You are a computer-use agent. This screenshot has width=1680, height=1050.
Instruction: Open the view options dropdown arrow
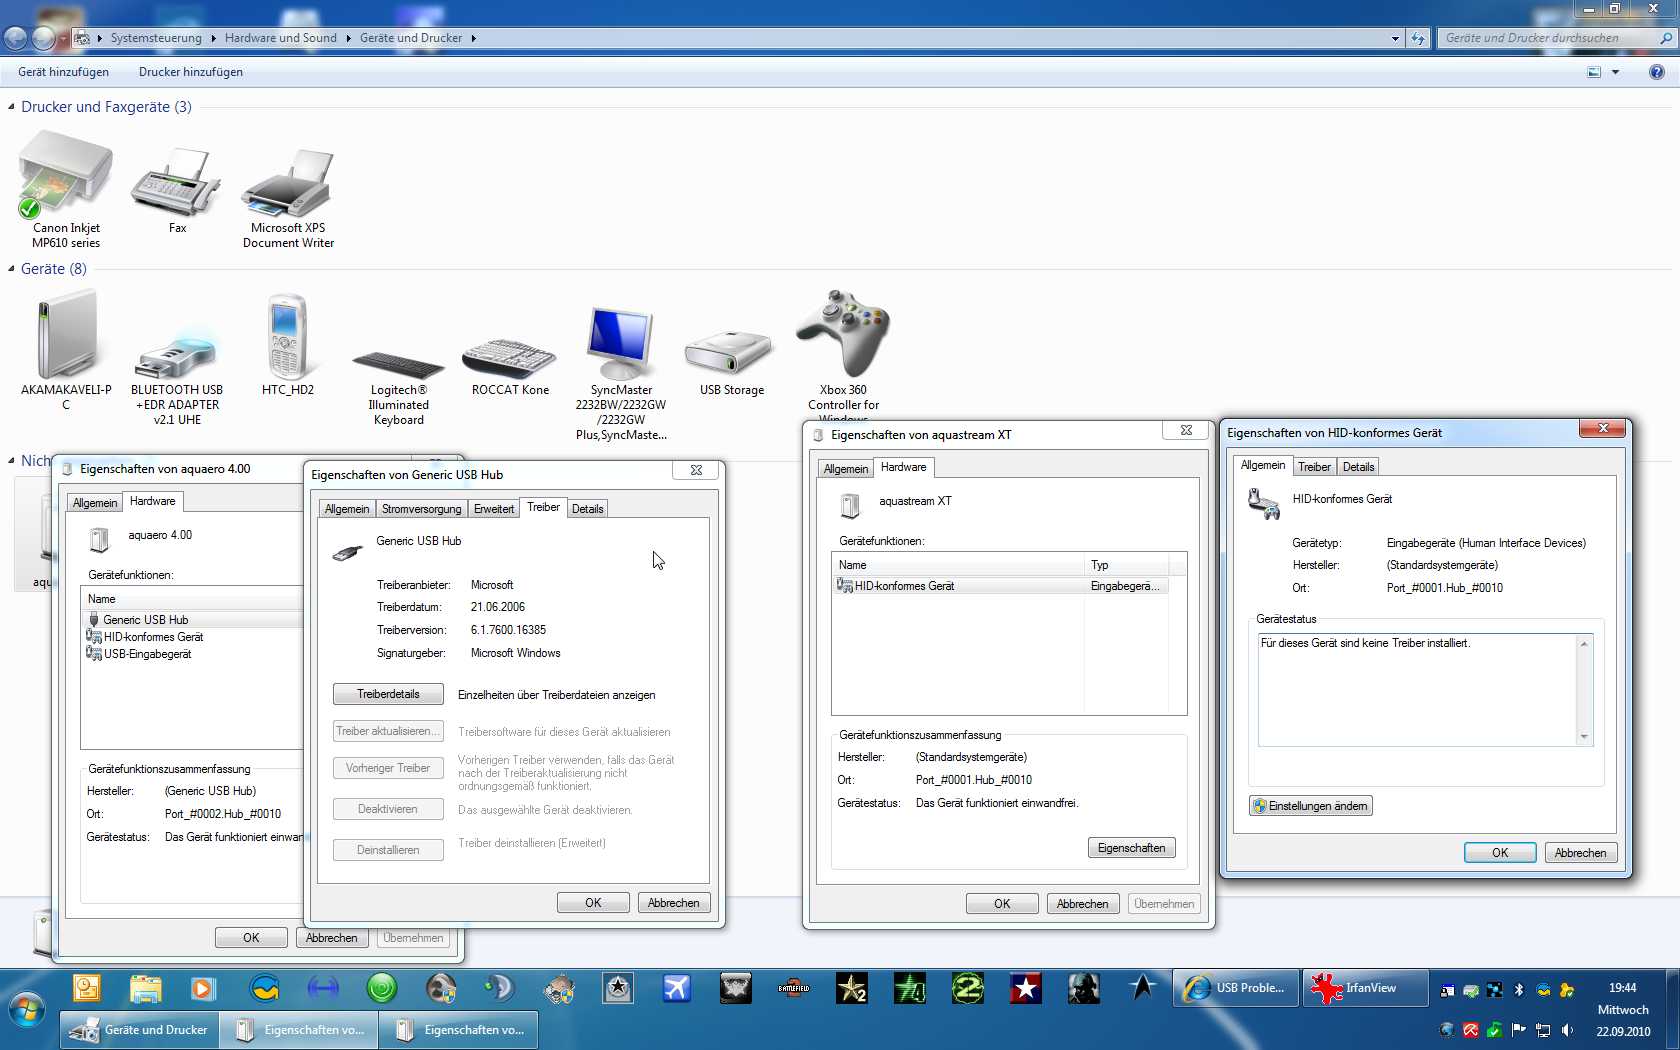(x=1615, y=72)
